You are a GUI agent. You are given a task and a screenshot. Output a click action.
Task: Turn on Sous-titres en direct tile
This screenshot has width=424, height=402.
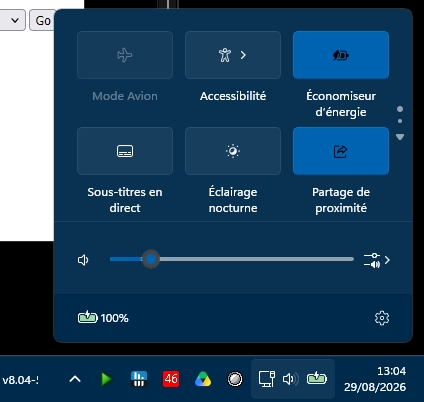[125, 151]
